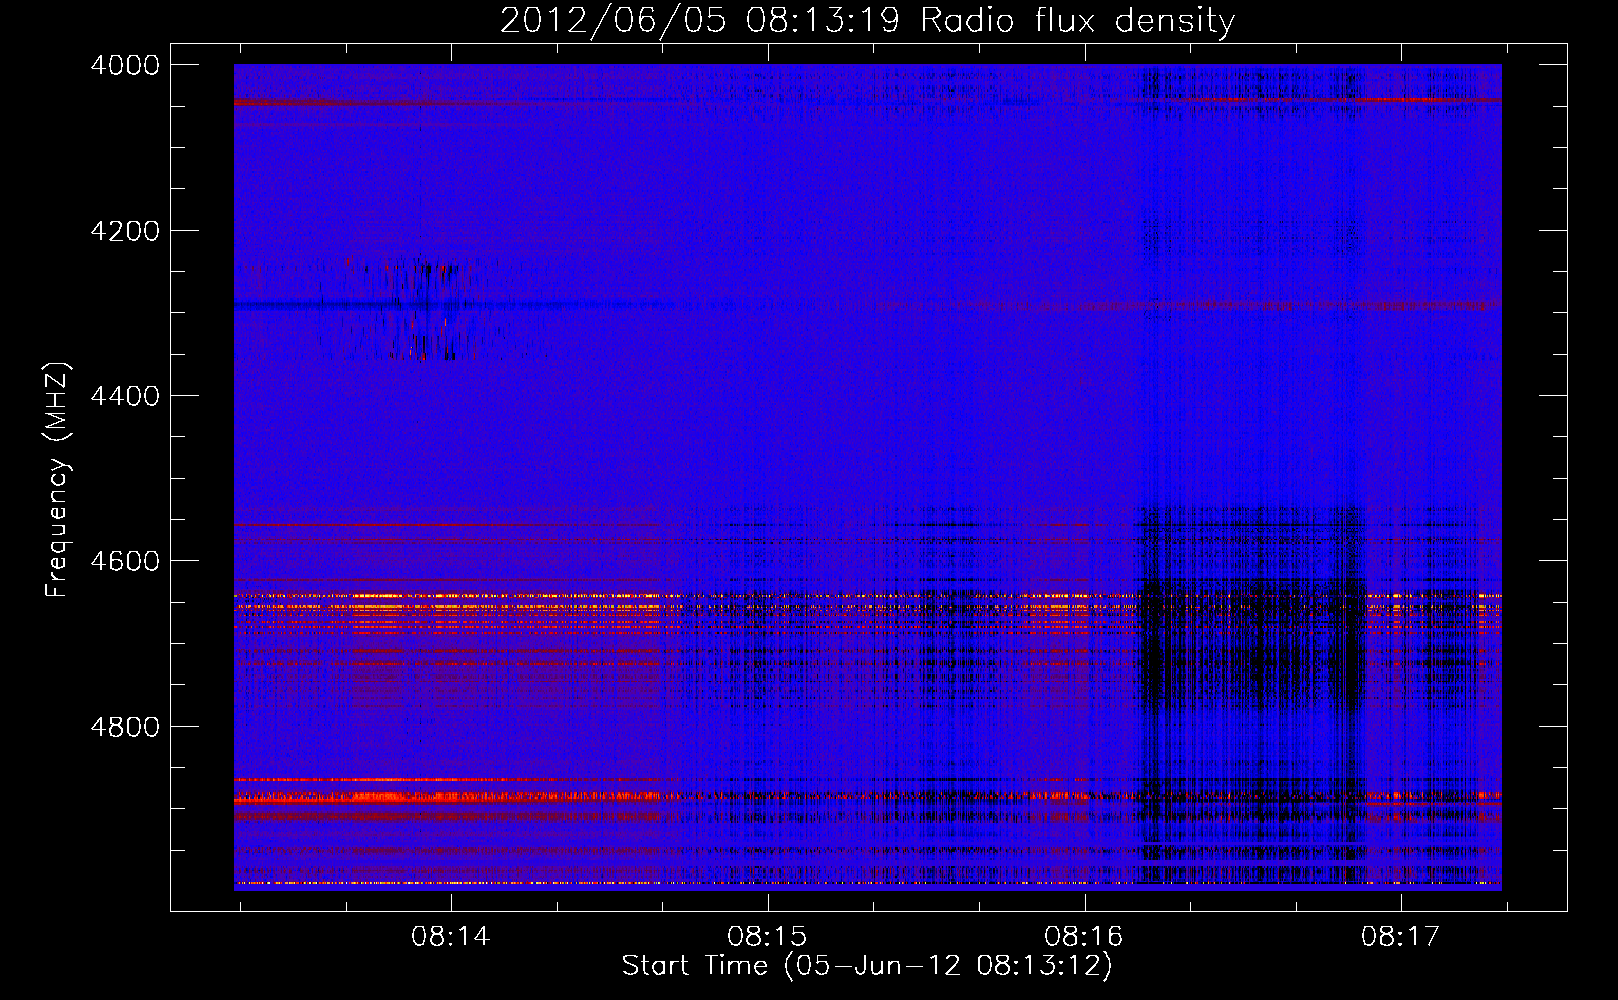Select the 'Start Time (05-Jun-12 08:13:12)' x-axis label
Viewport: 1618px width, 1000px height.
pos(867,966)
